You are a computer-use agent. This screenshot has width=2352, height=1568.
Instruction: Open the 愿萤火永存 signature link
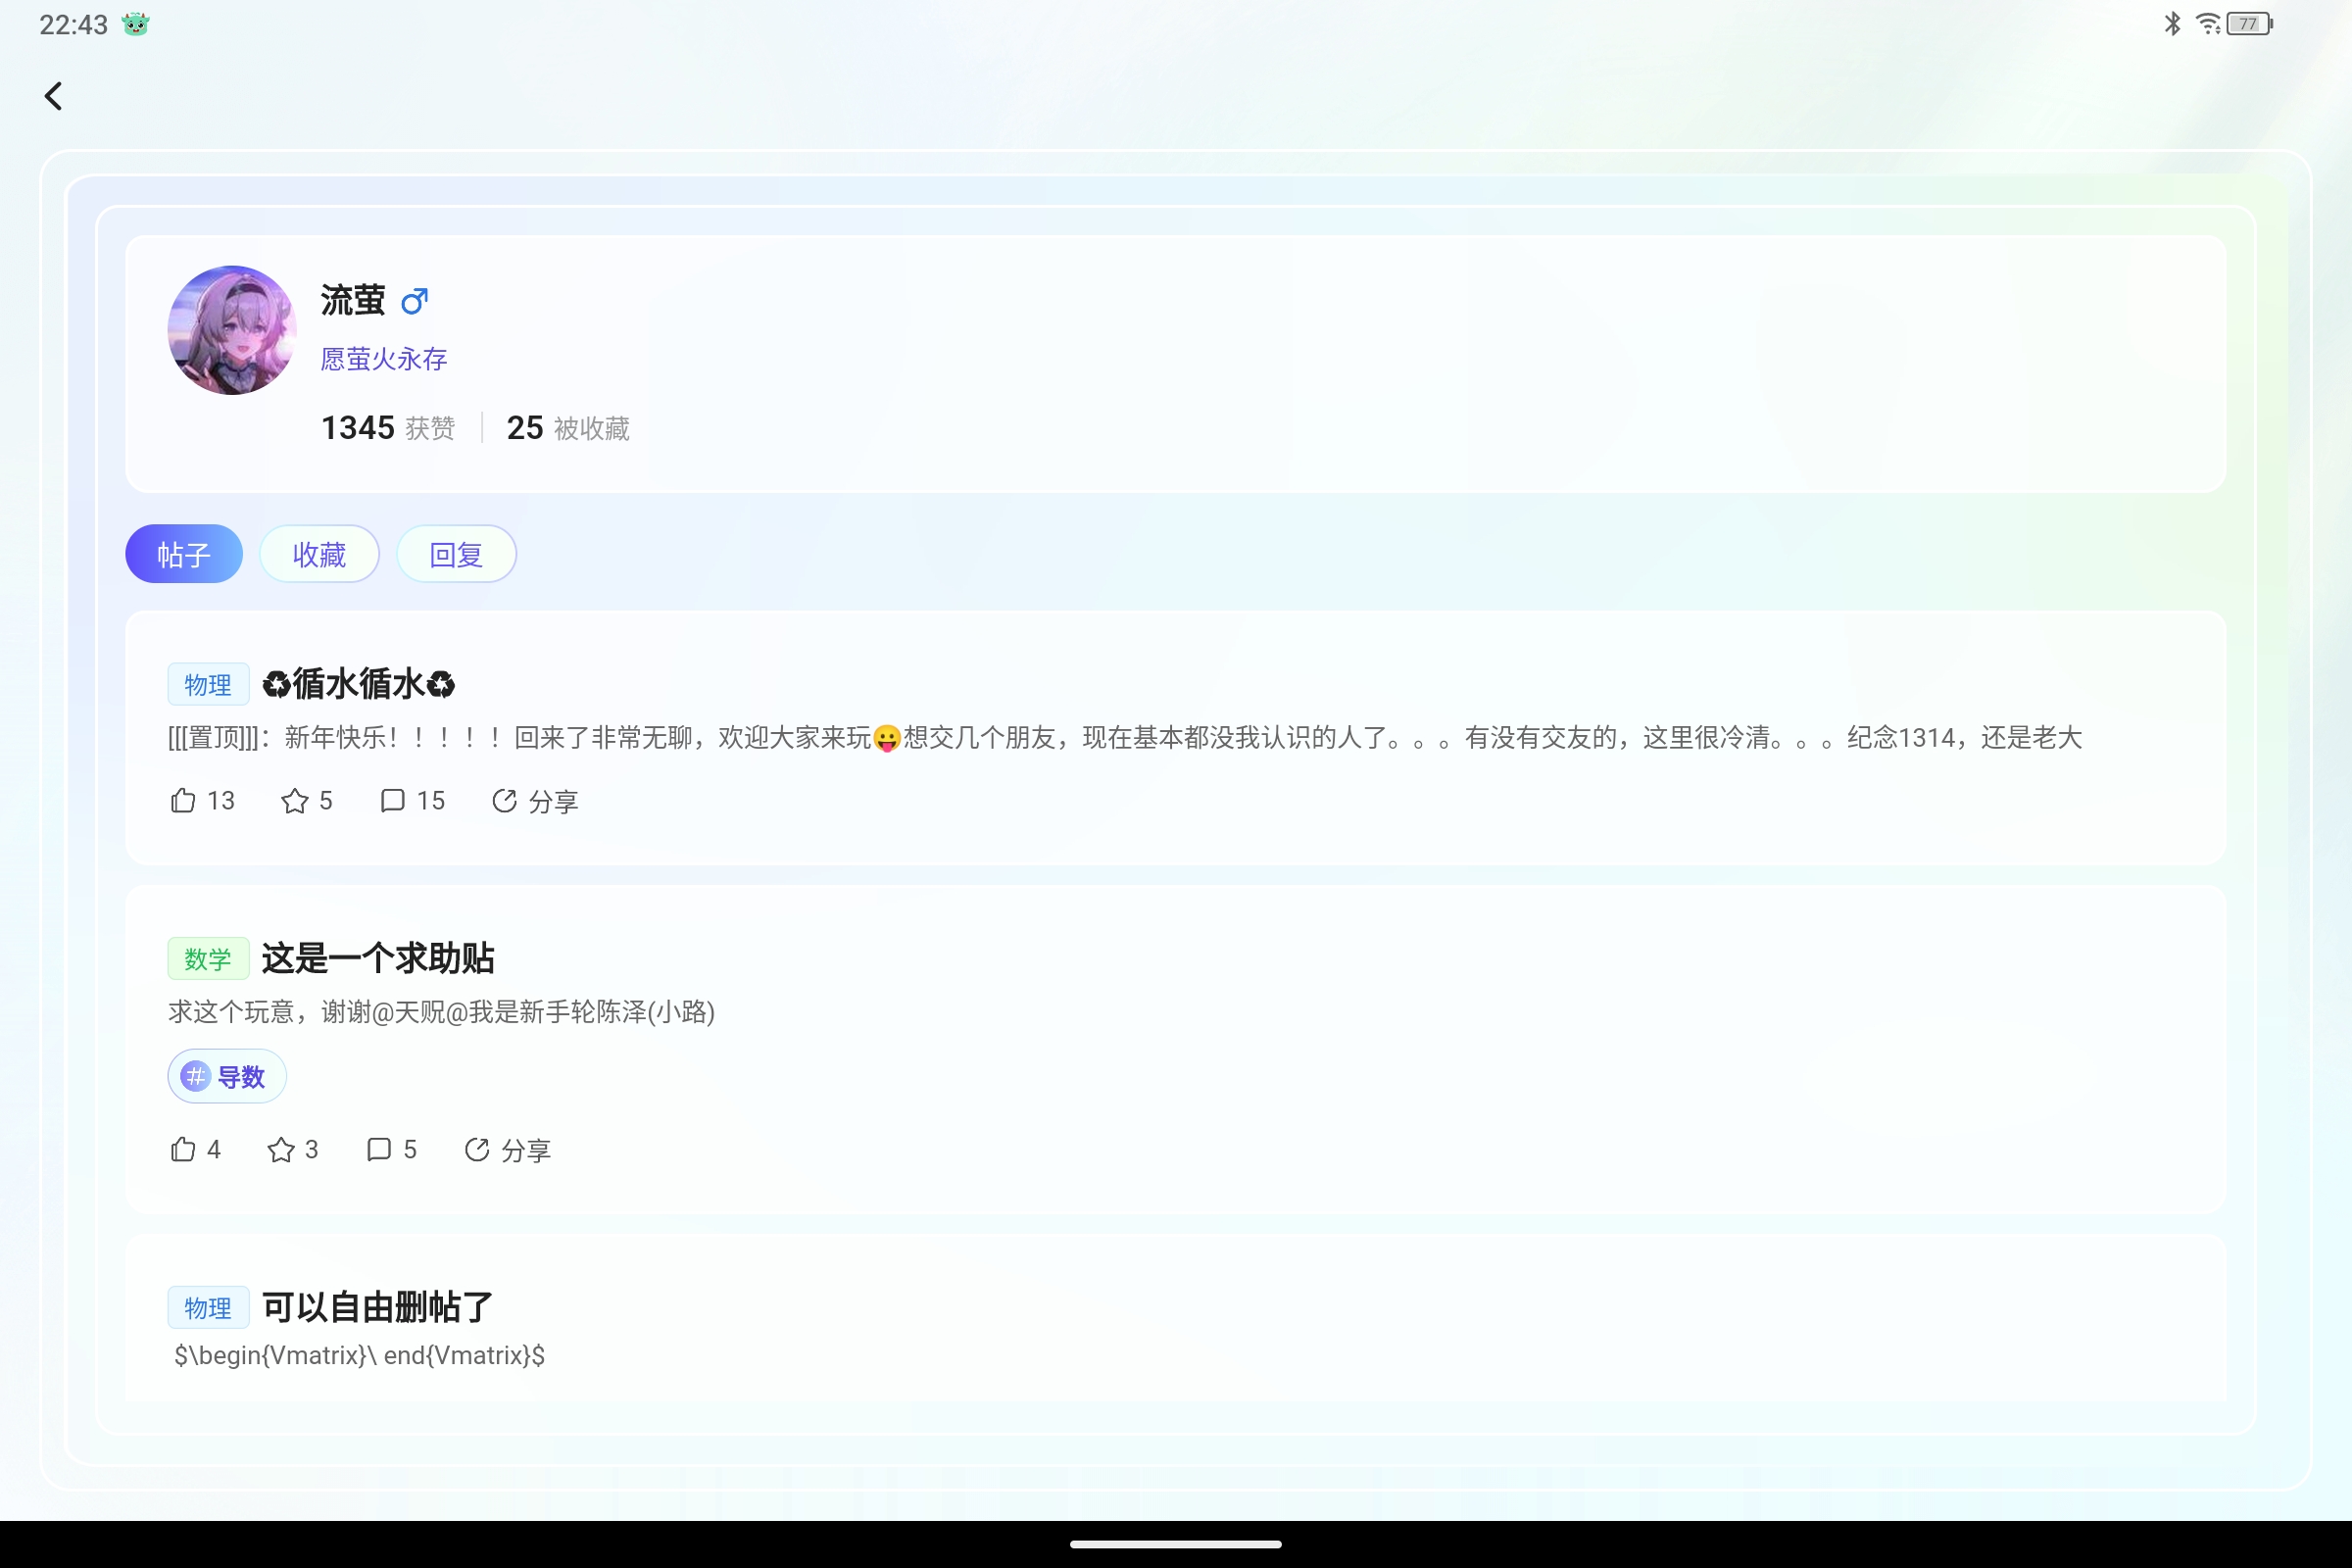[x=383, y=359]
